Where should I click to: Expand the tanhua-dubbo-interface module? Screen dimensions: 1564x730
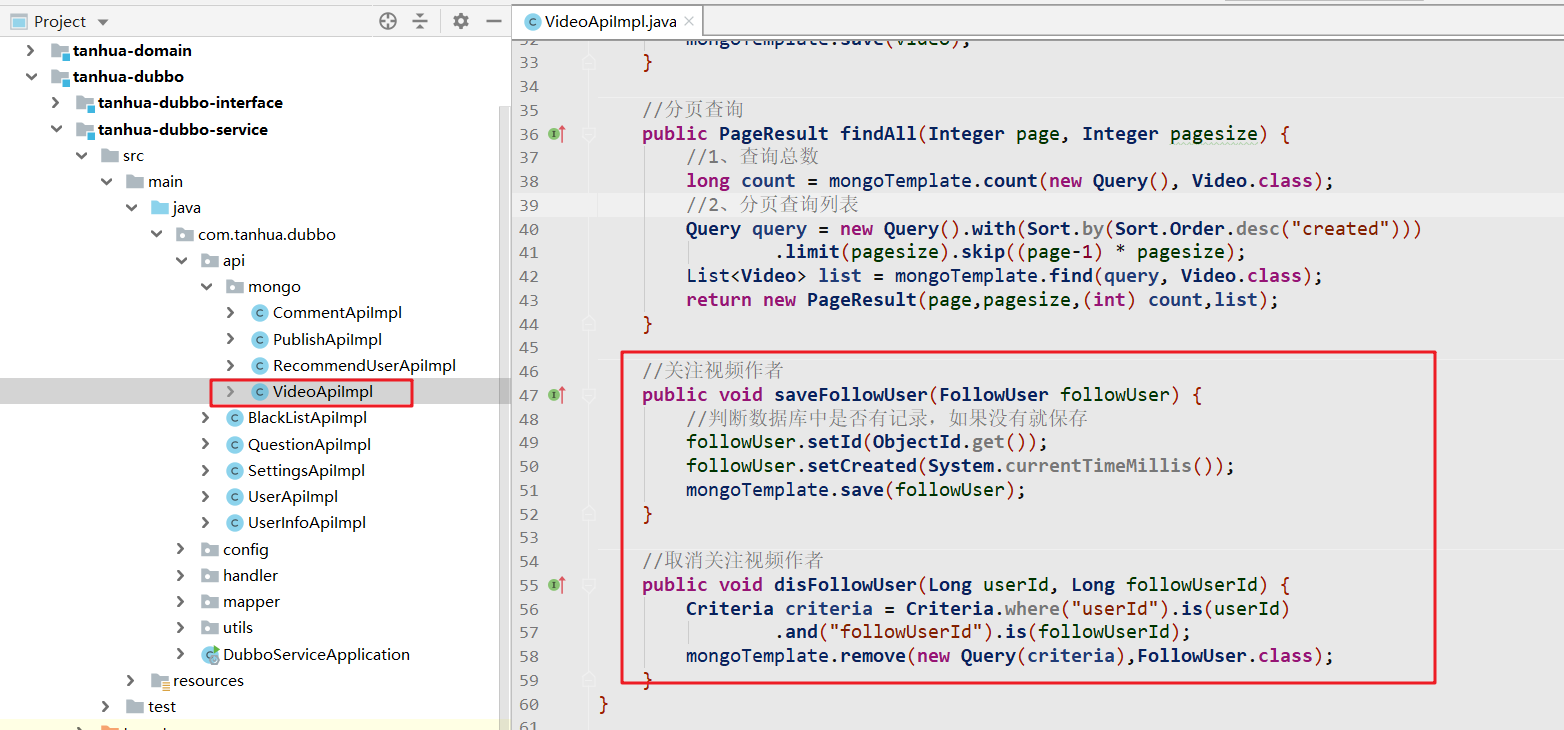[56, 102]
